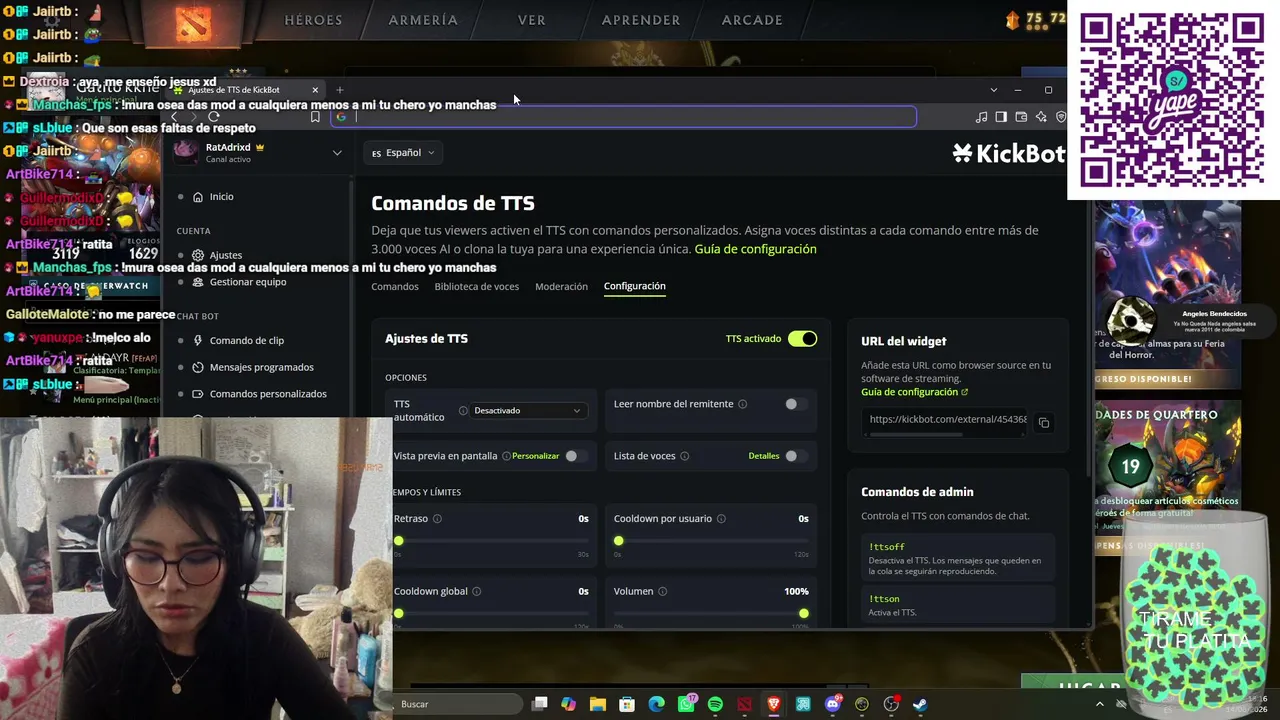The height and width of the screenshot is (720, 1280).
Task: Click the info icon next to Lista de voces
Action: pyautogui.click(x=684, y=456)
